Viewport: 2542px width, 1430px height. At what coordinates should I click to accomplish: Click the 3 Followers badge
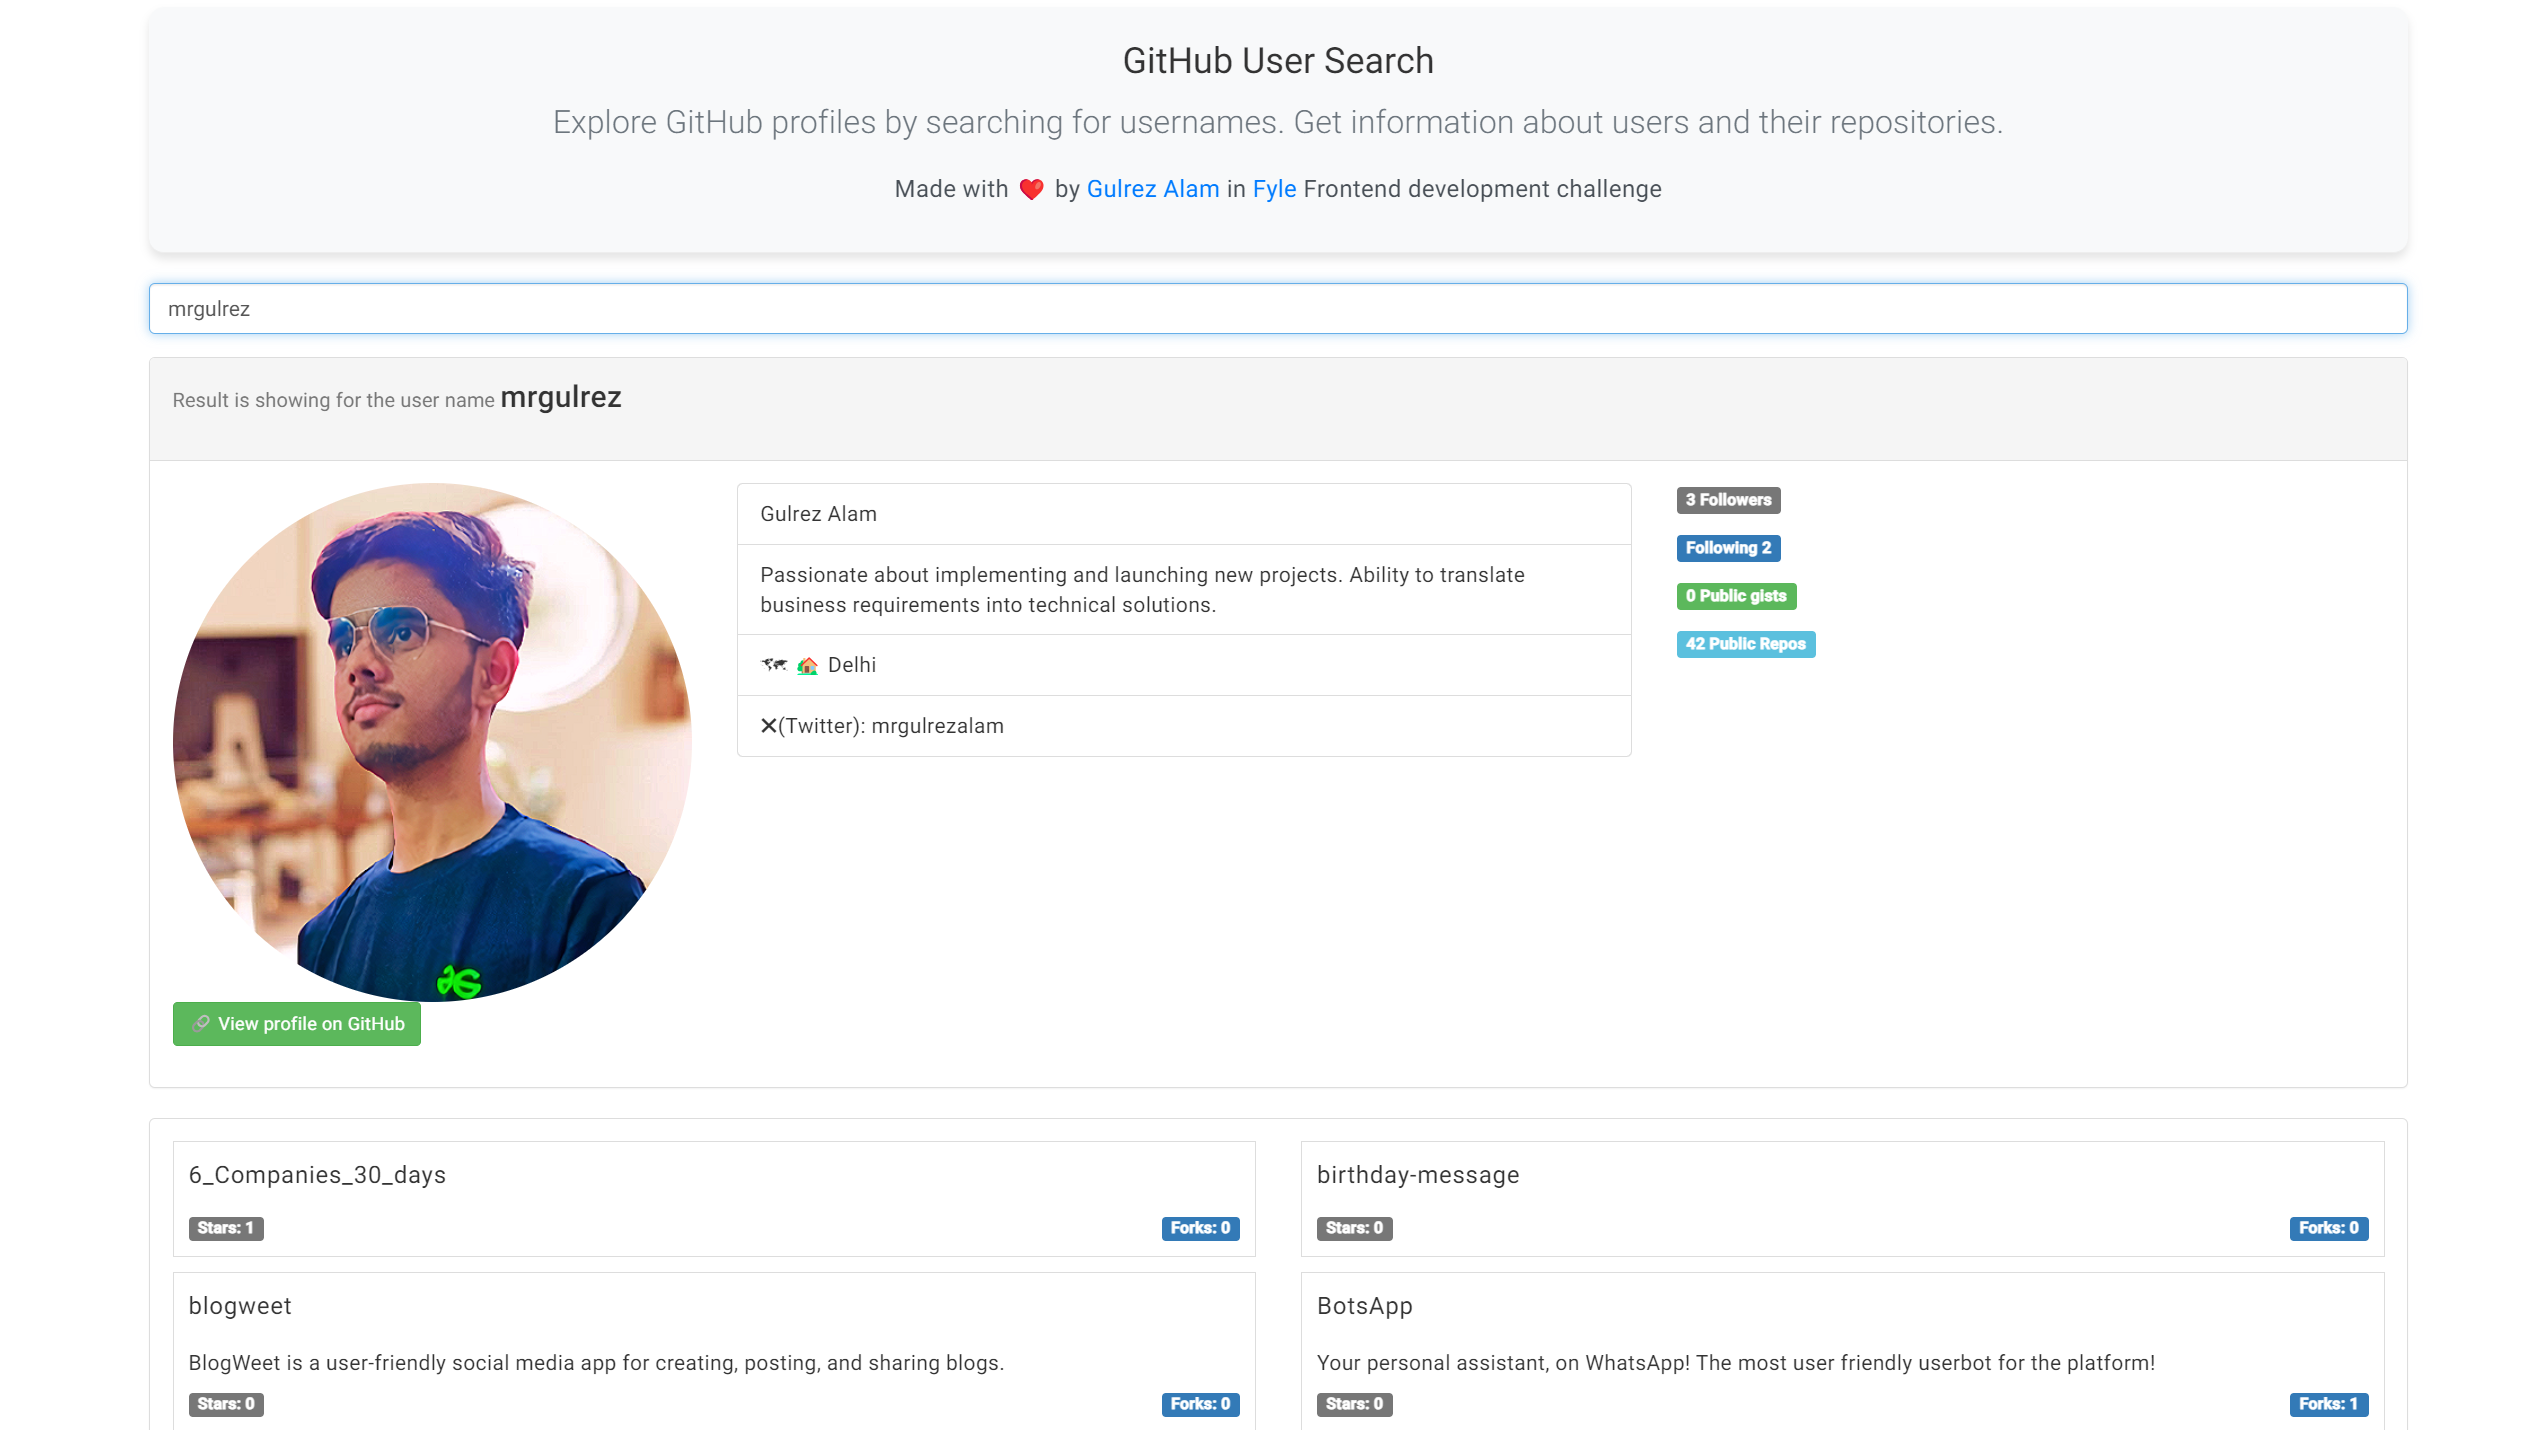click(1728, 500)
